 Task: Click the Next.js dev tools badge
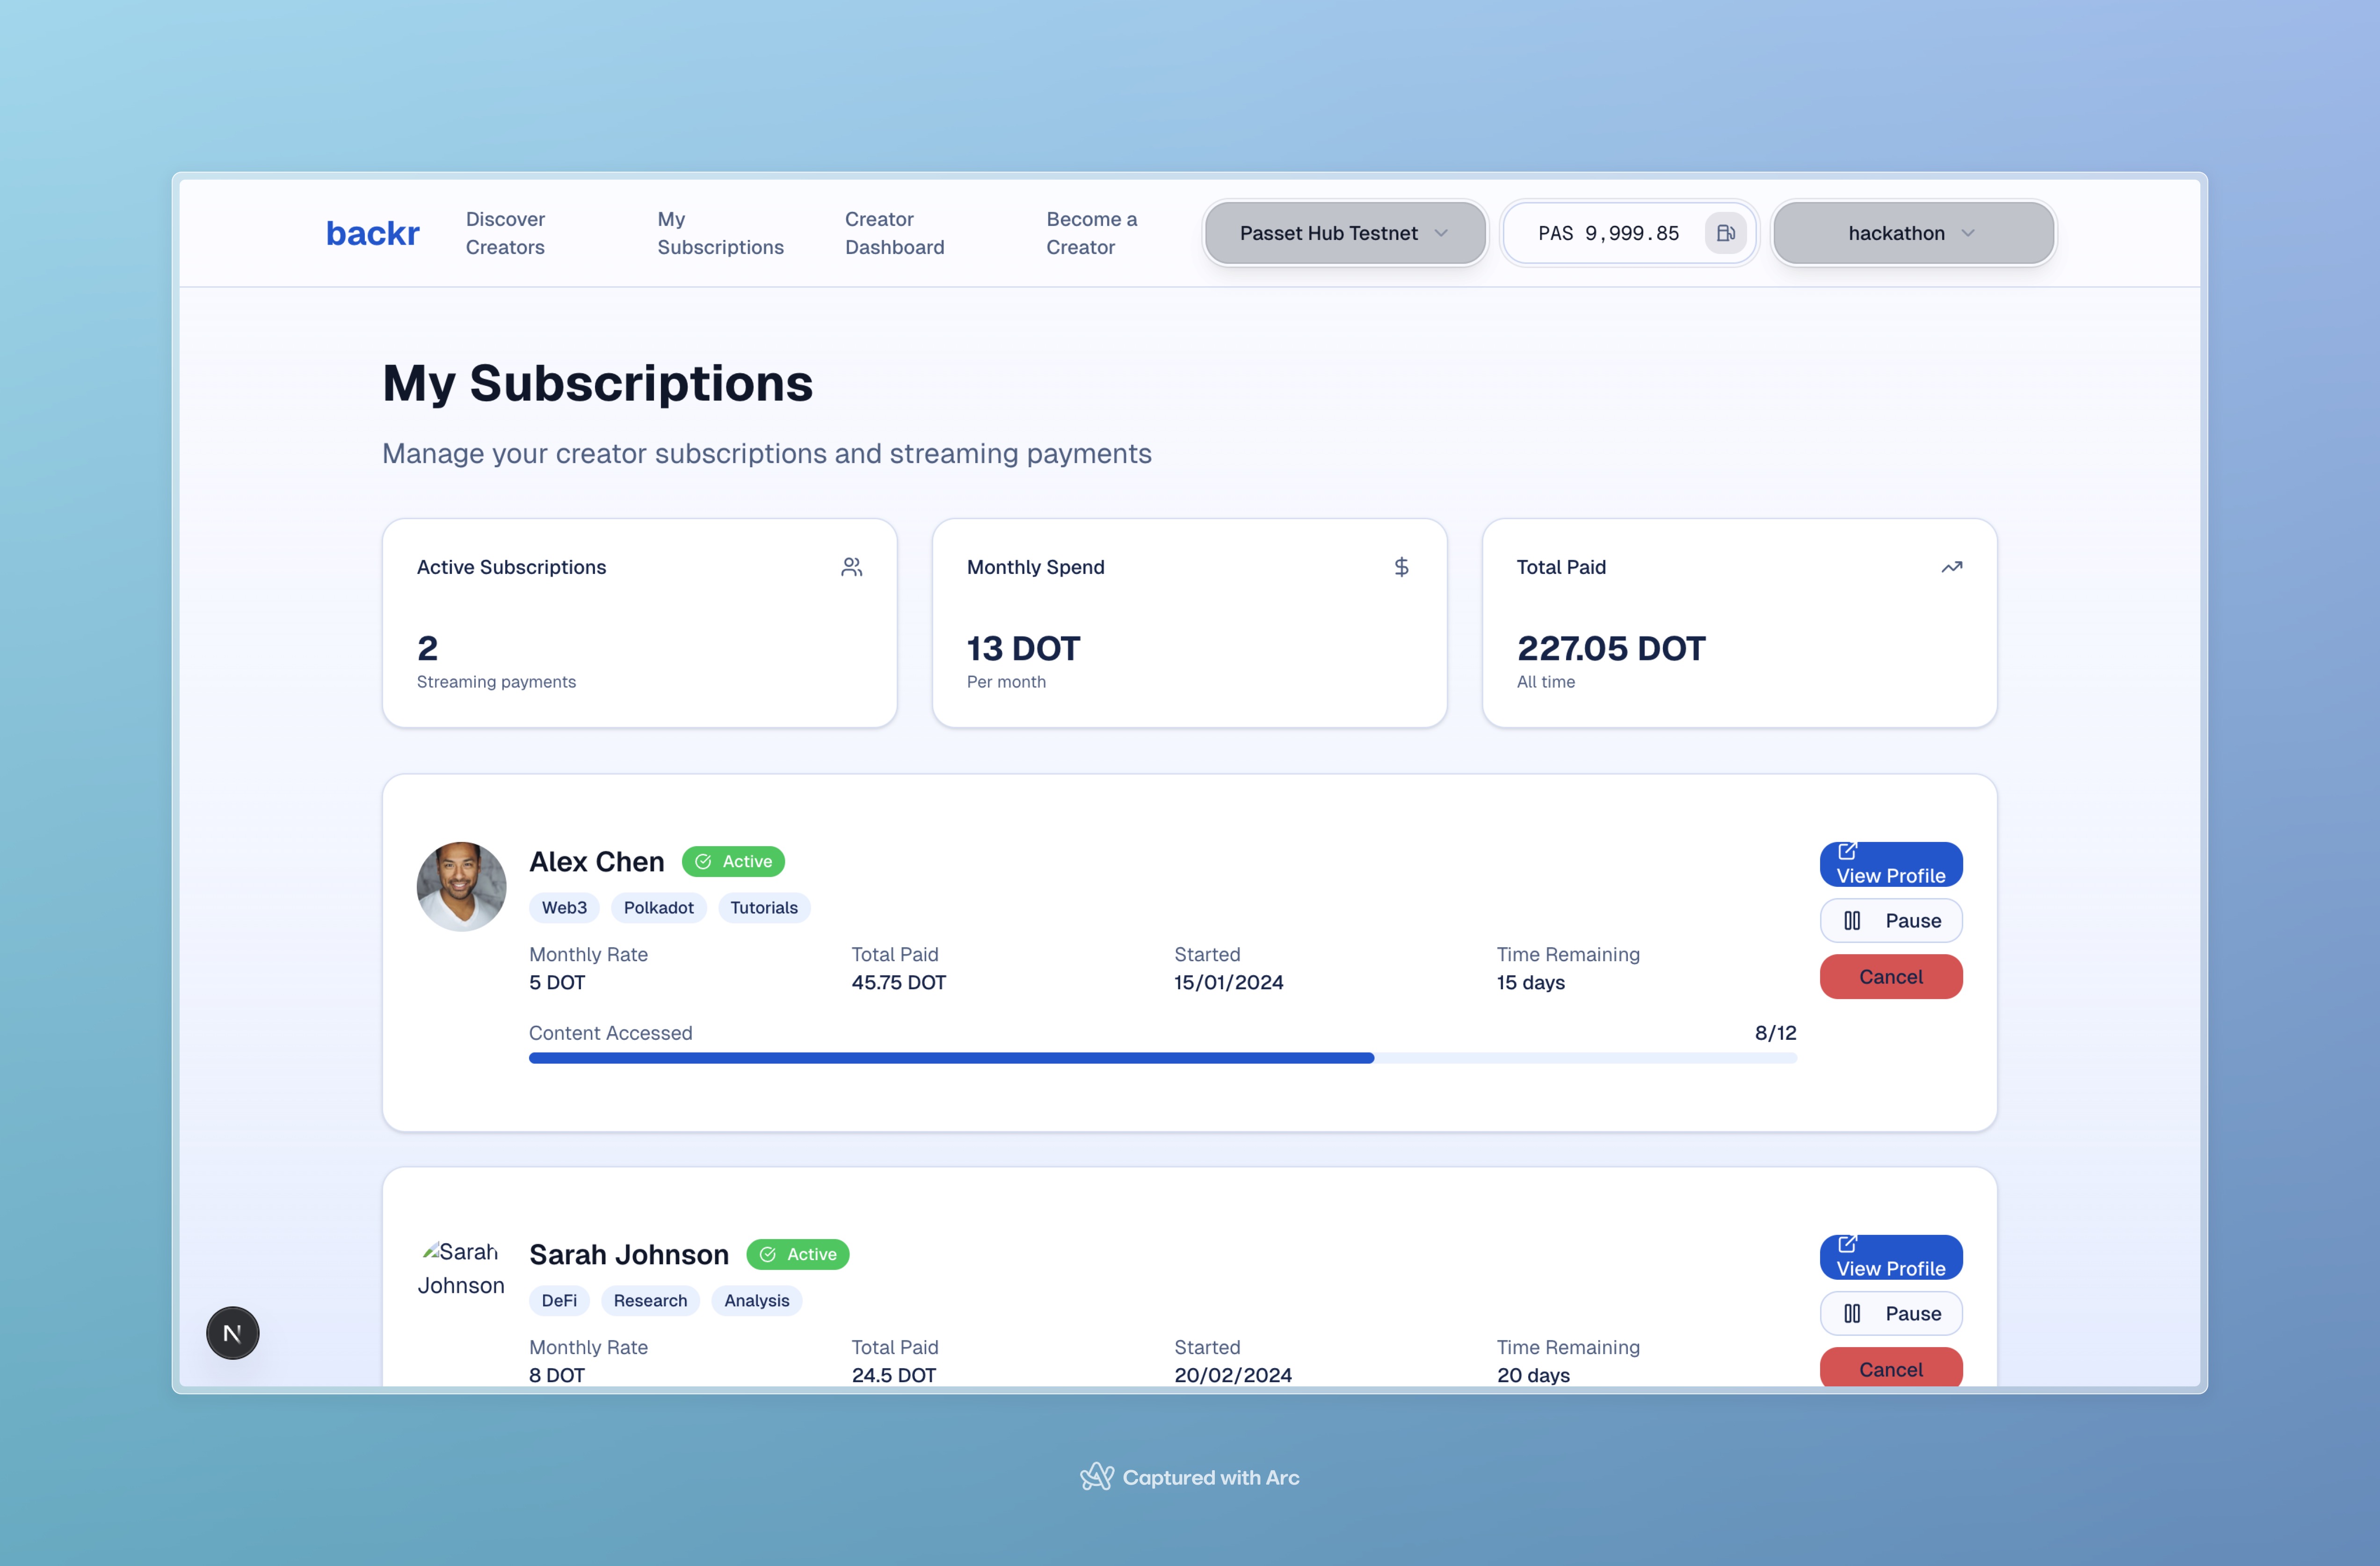(x=232, y=1333)
